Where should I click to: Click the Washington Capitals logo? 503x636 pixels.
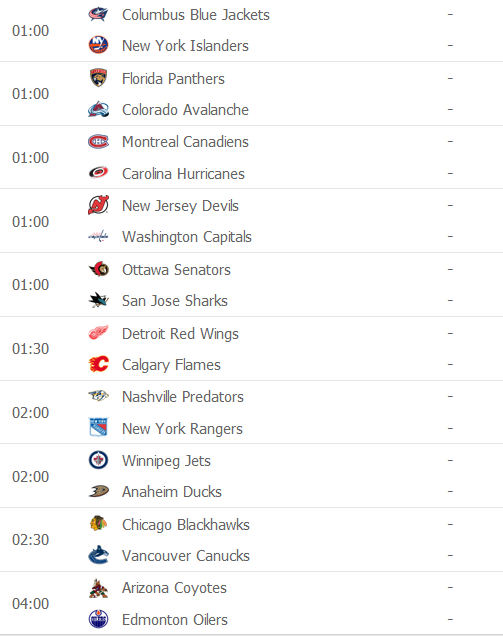click(x=98, y=236)
